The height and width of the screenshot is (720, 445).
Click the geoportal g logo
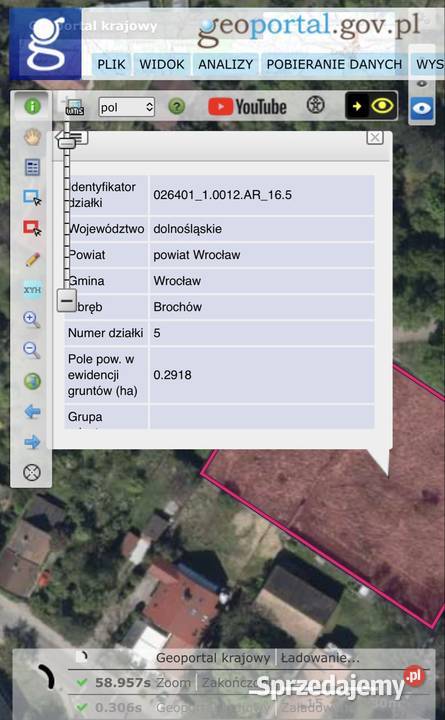click(45, 44)
